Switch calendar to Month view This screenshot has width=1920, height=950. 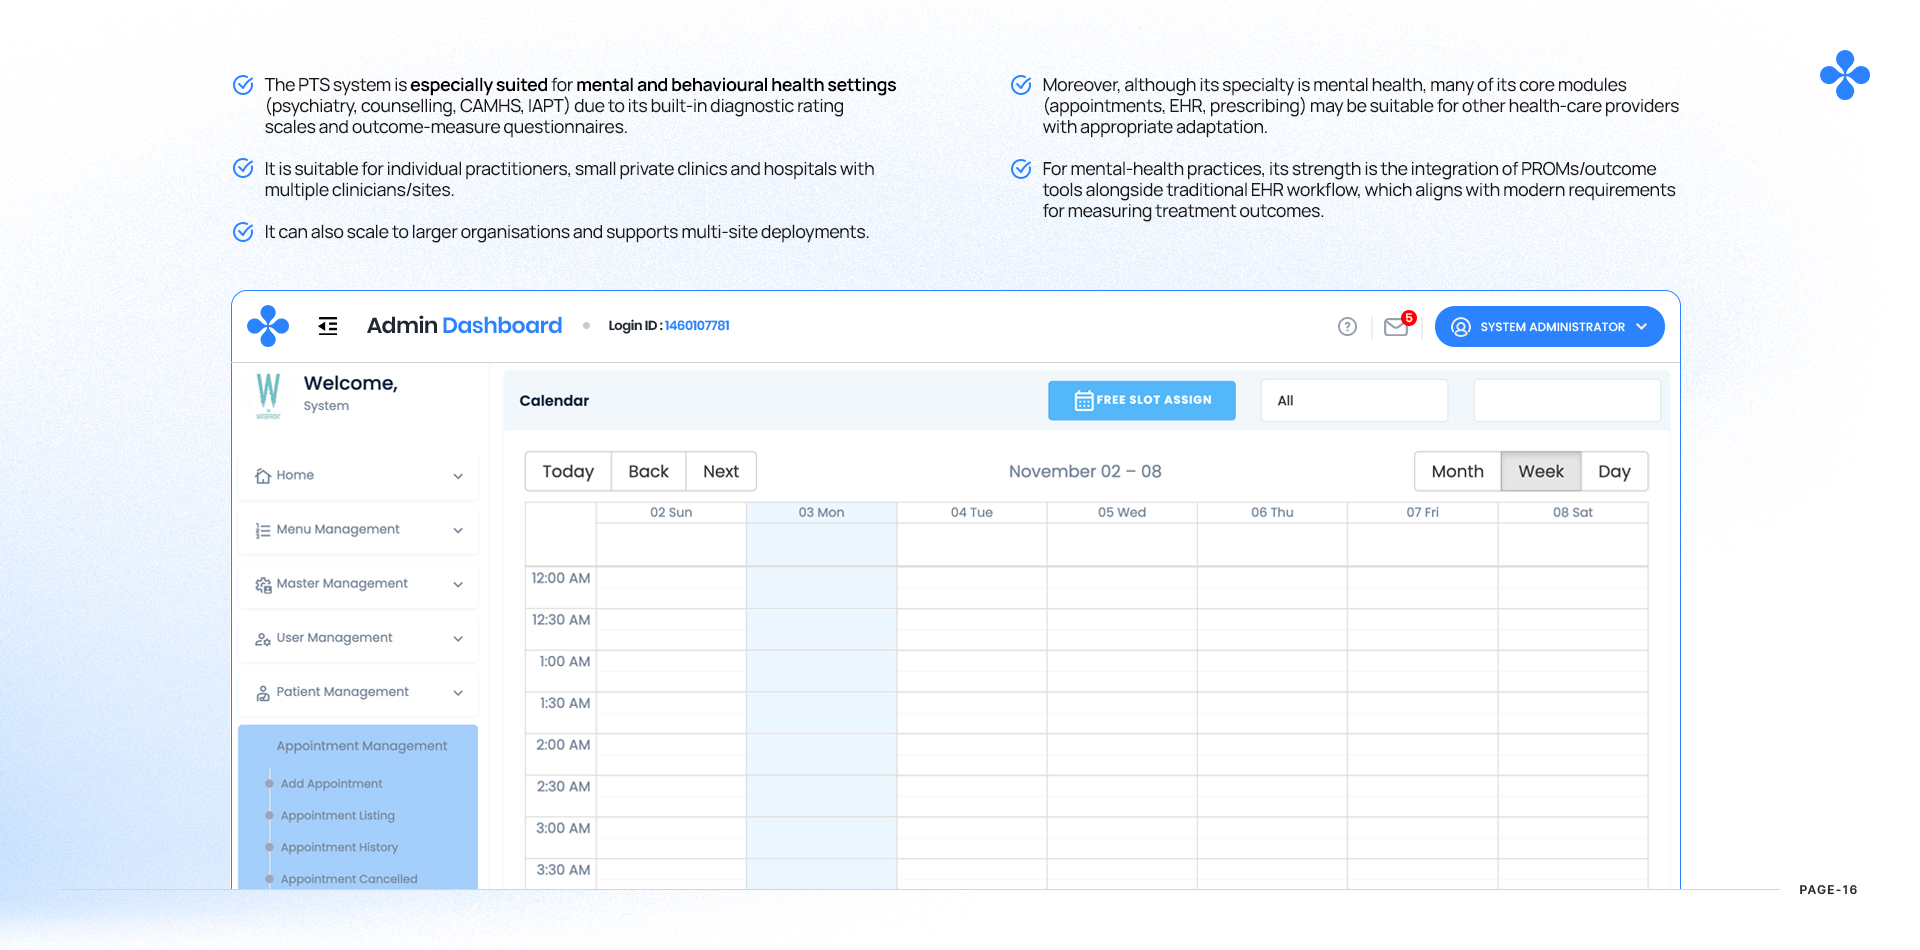coord(1457,471)
